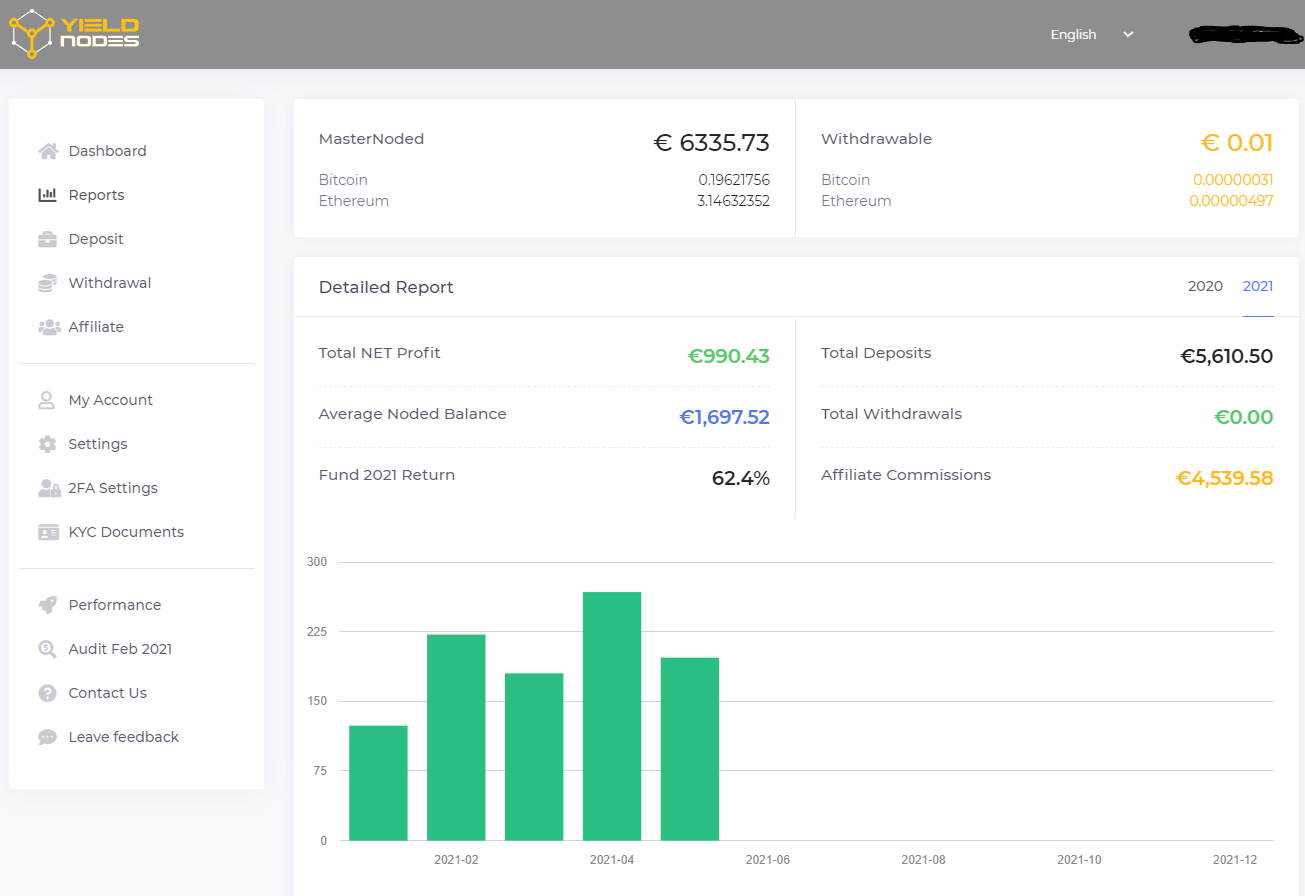Click the Dashboard home icon
Screen dimensions: 1305x896
click(x=48, y=151)
